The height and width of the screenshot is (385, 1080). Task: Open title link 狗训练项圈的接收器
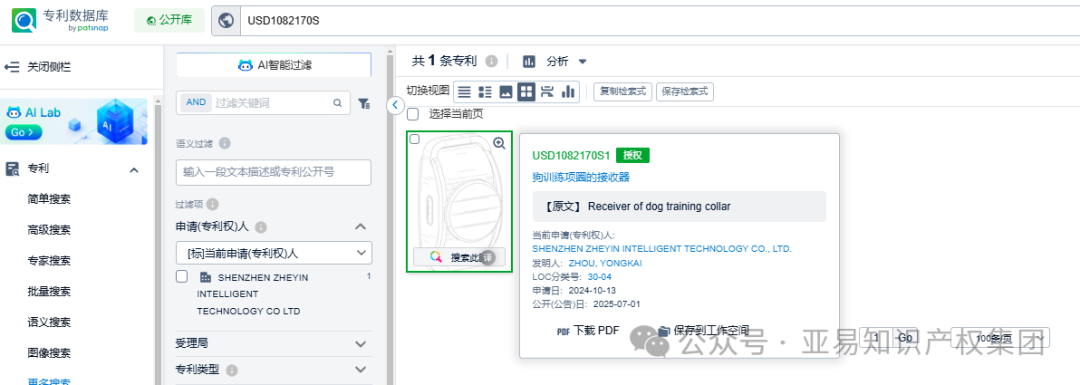[581, 178]
